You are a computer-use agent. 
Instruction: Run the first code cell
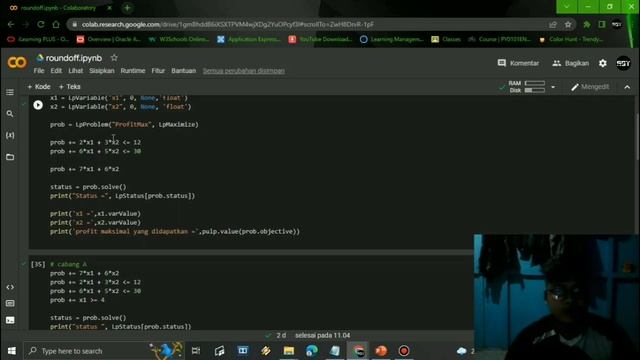[38, 105]
